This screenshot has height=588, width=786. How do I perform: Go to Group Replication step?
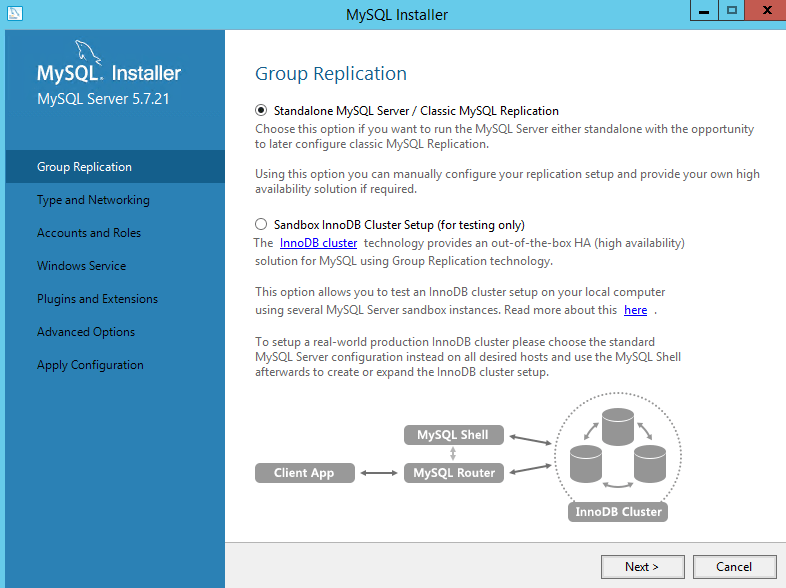tap(115, 166)
